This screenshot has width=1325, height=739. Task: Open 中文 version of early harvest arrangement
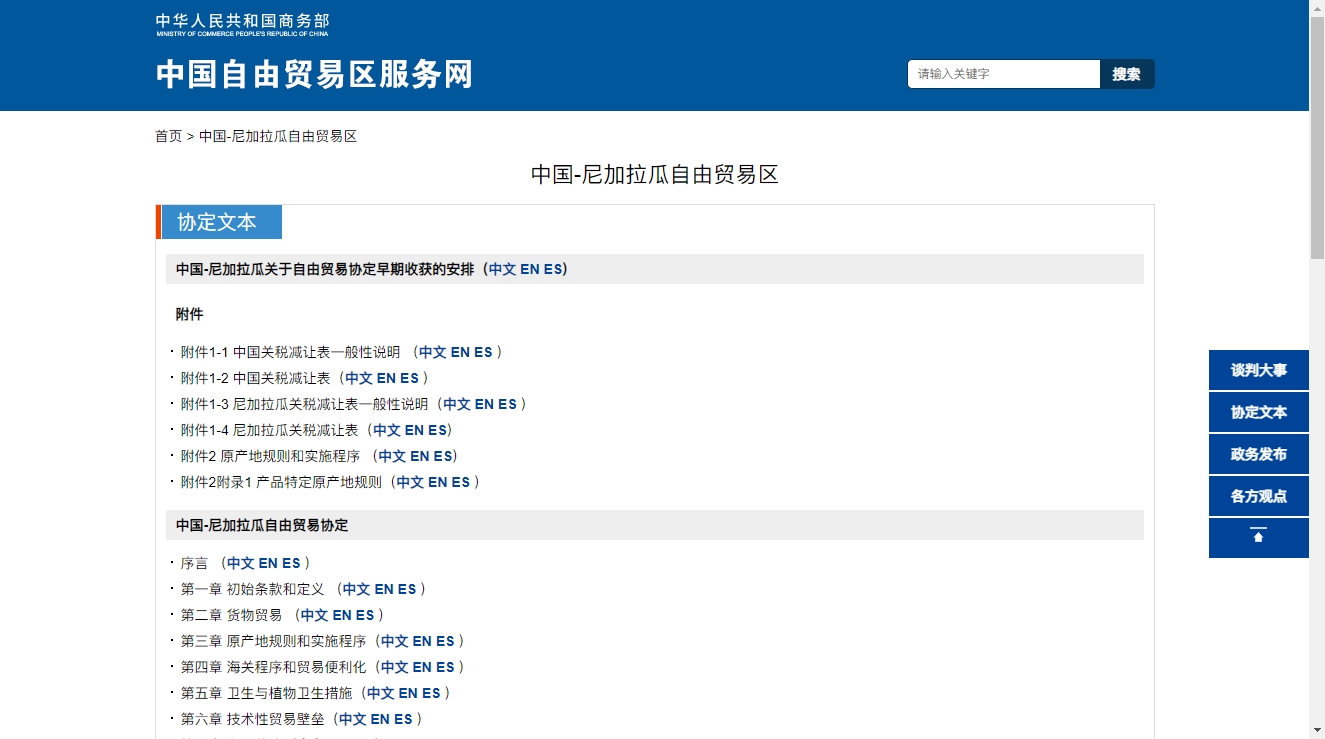[x=502, y=269]
